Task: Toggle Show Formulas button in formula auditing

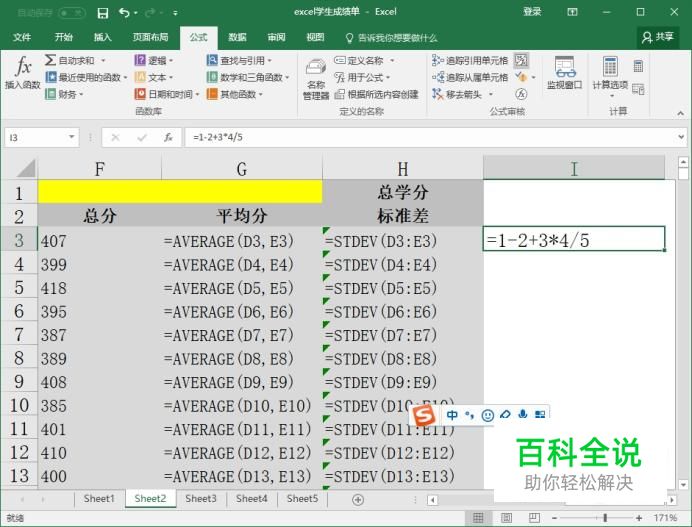Action: click(x=521, y=60)
